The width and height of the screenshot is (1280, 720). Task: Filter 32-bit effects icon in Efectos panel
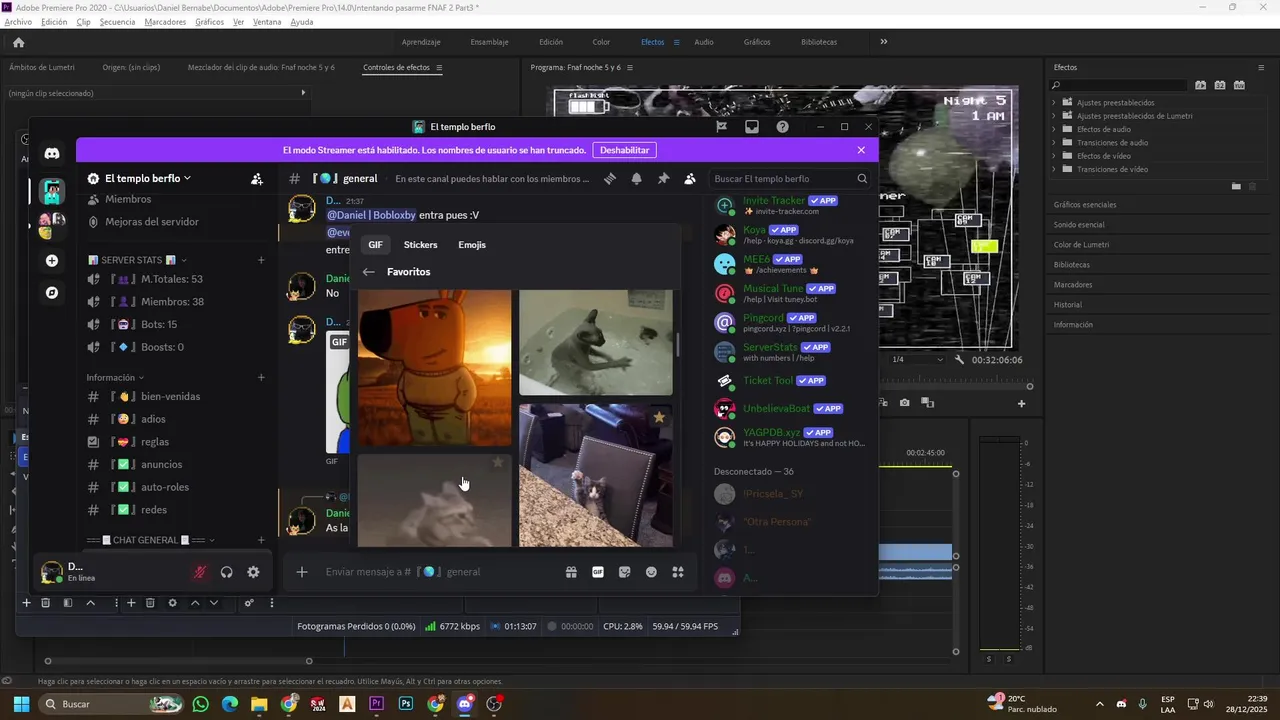tap(1220, 85)
